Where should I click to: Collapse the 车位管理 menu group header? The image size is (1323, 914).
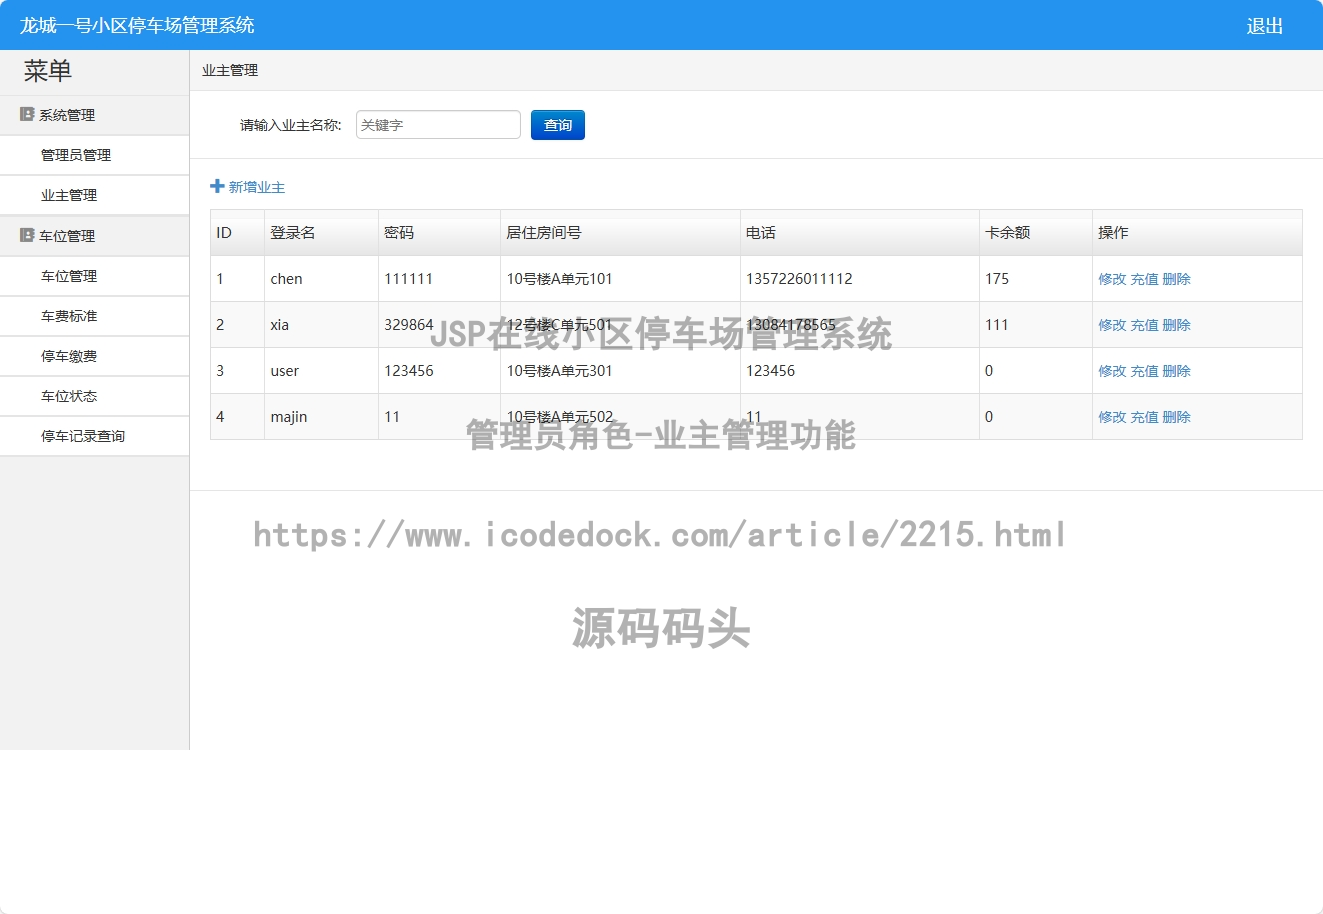tap(94, 236)
